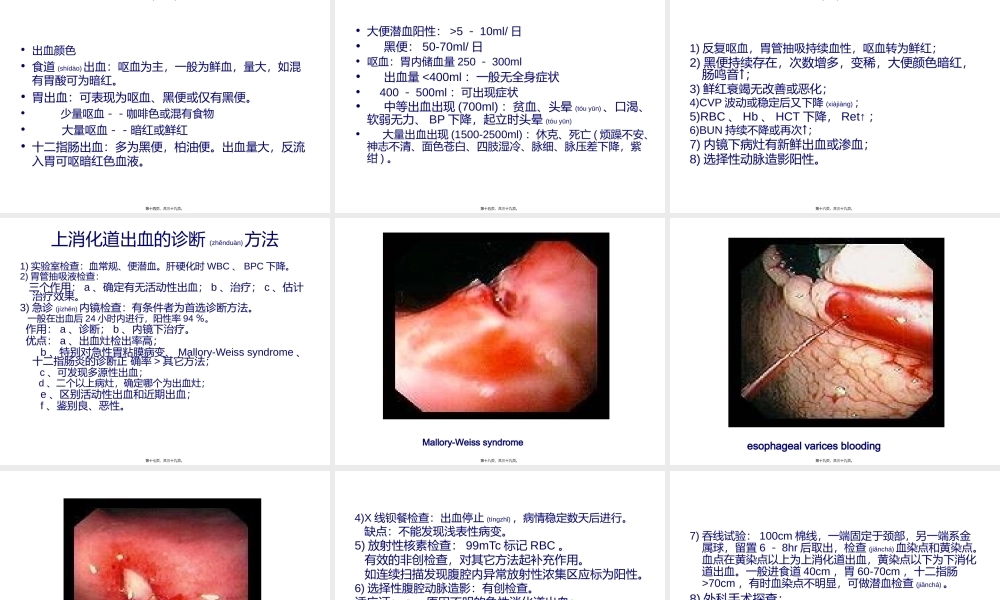Select the endoscopy photo in the bottom-left slide
The height and width of the screenshot is (600, 1000).
click(x=163, y=555)
